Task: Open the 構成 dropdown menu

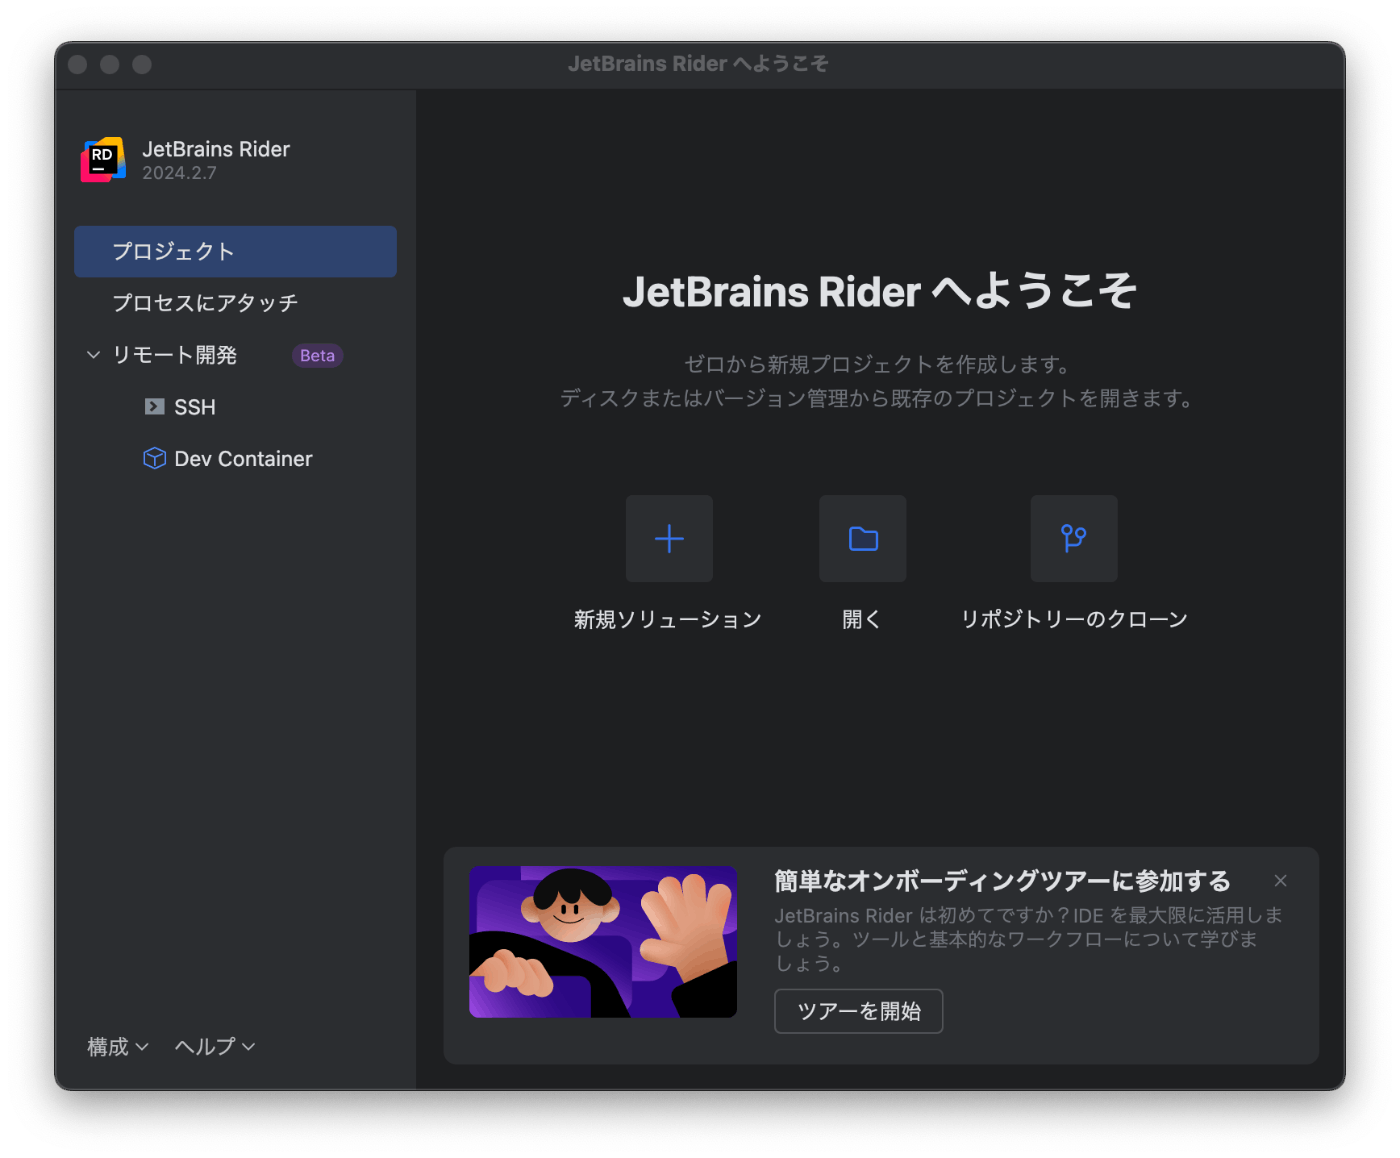Action: pos(118,1047)
